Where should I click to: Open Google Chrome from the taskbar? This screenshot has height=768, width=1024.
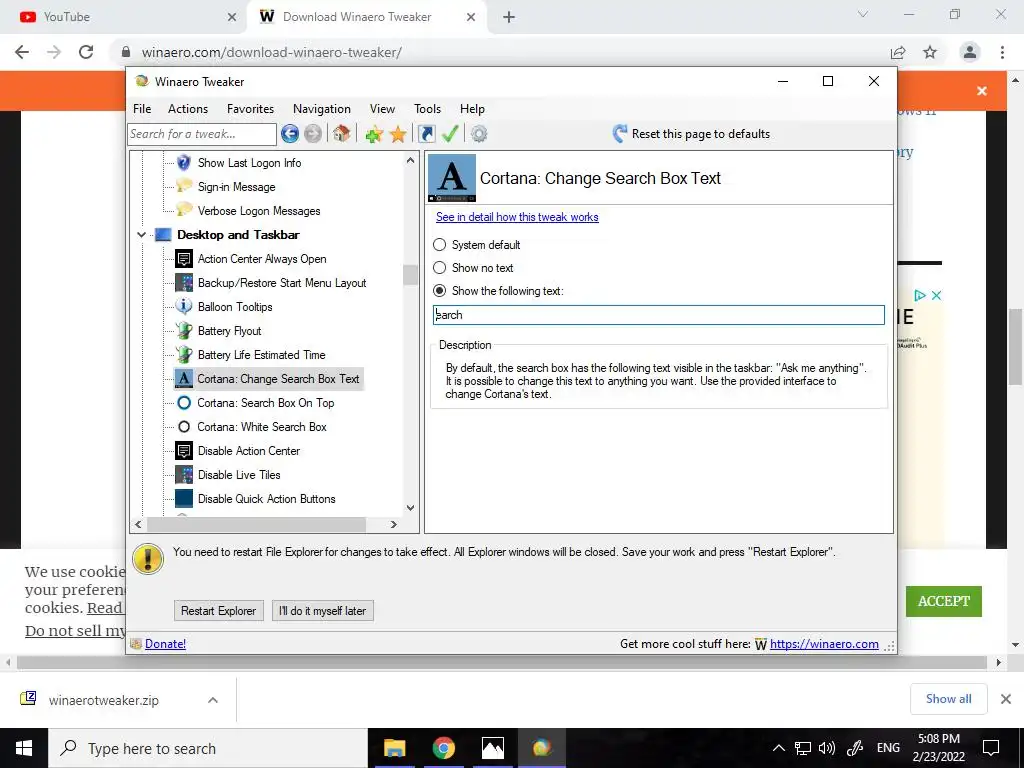point(443,748)
